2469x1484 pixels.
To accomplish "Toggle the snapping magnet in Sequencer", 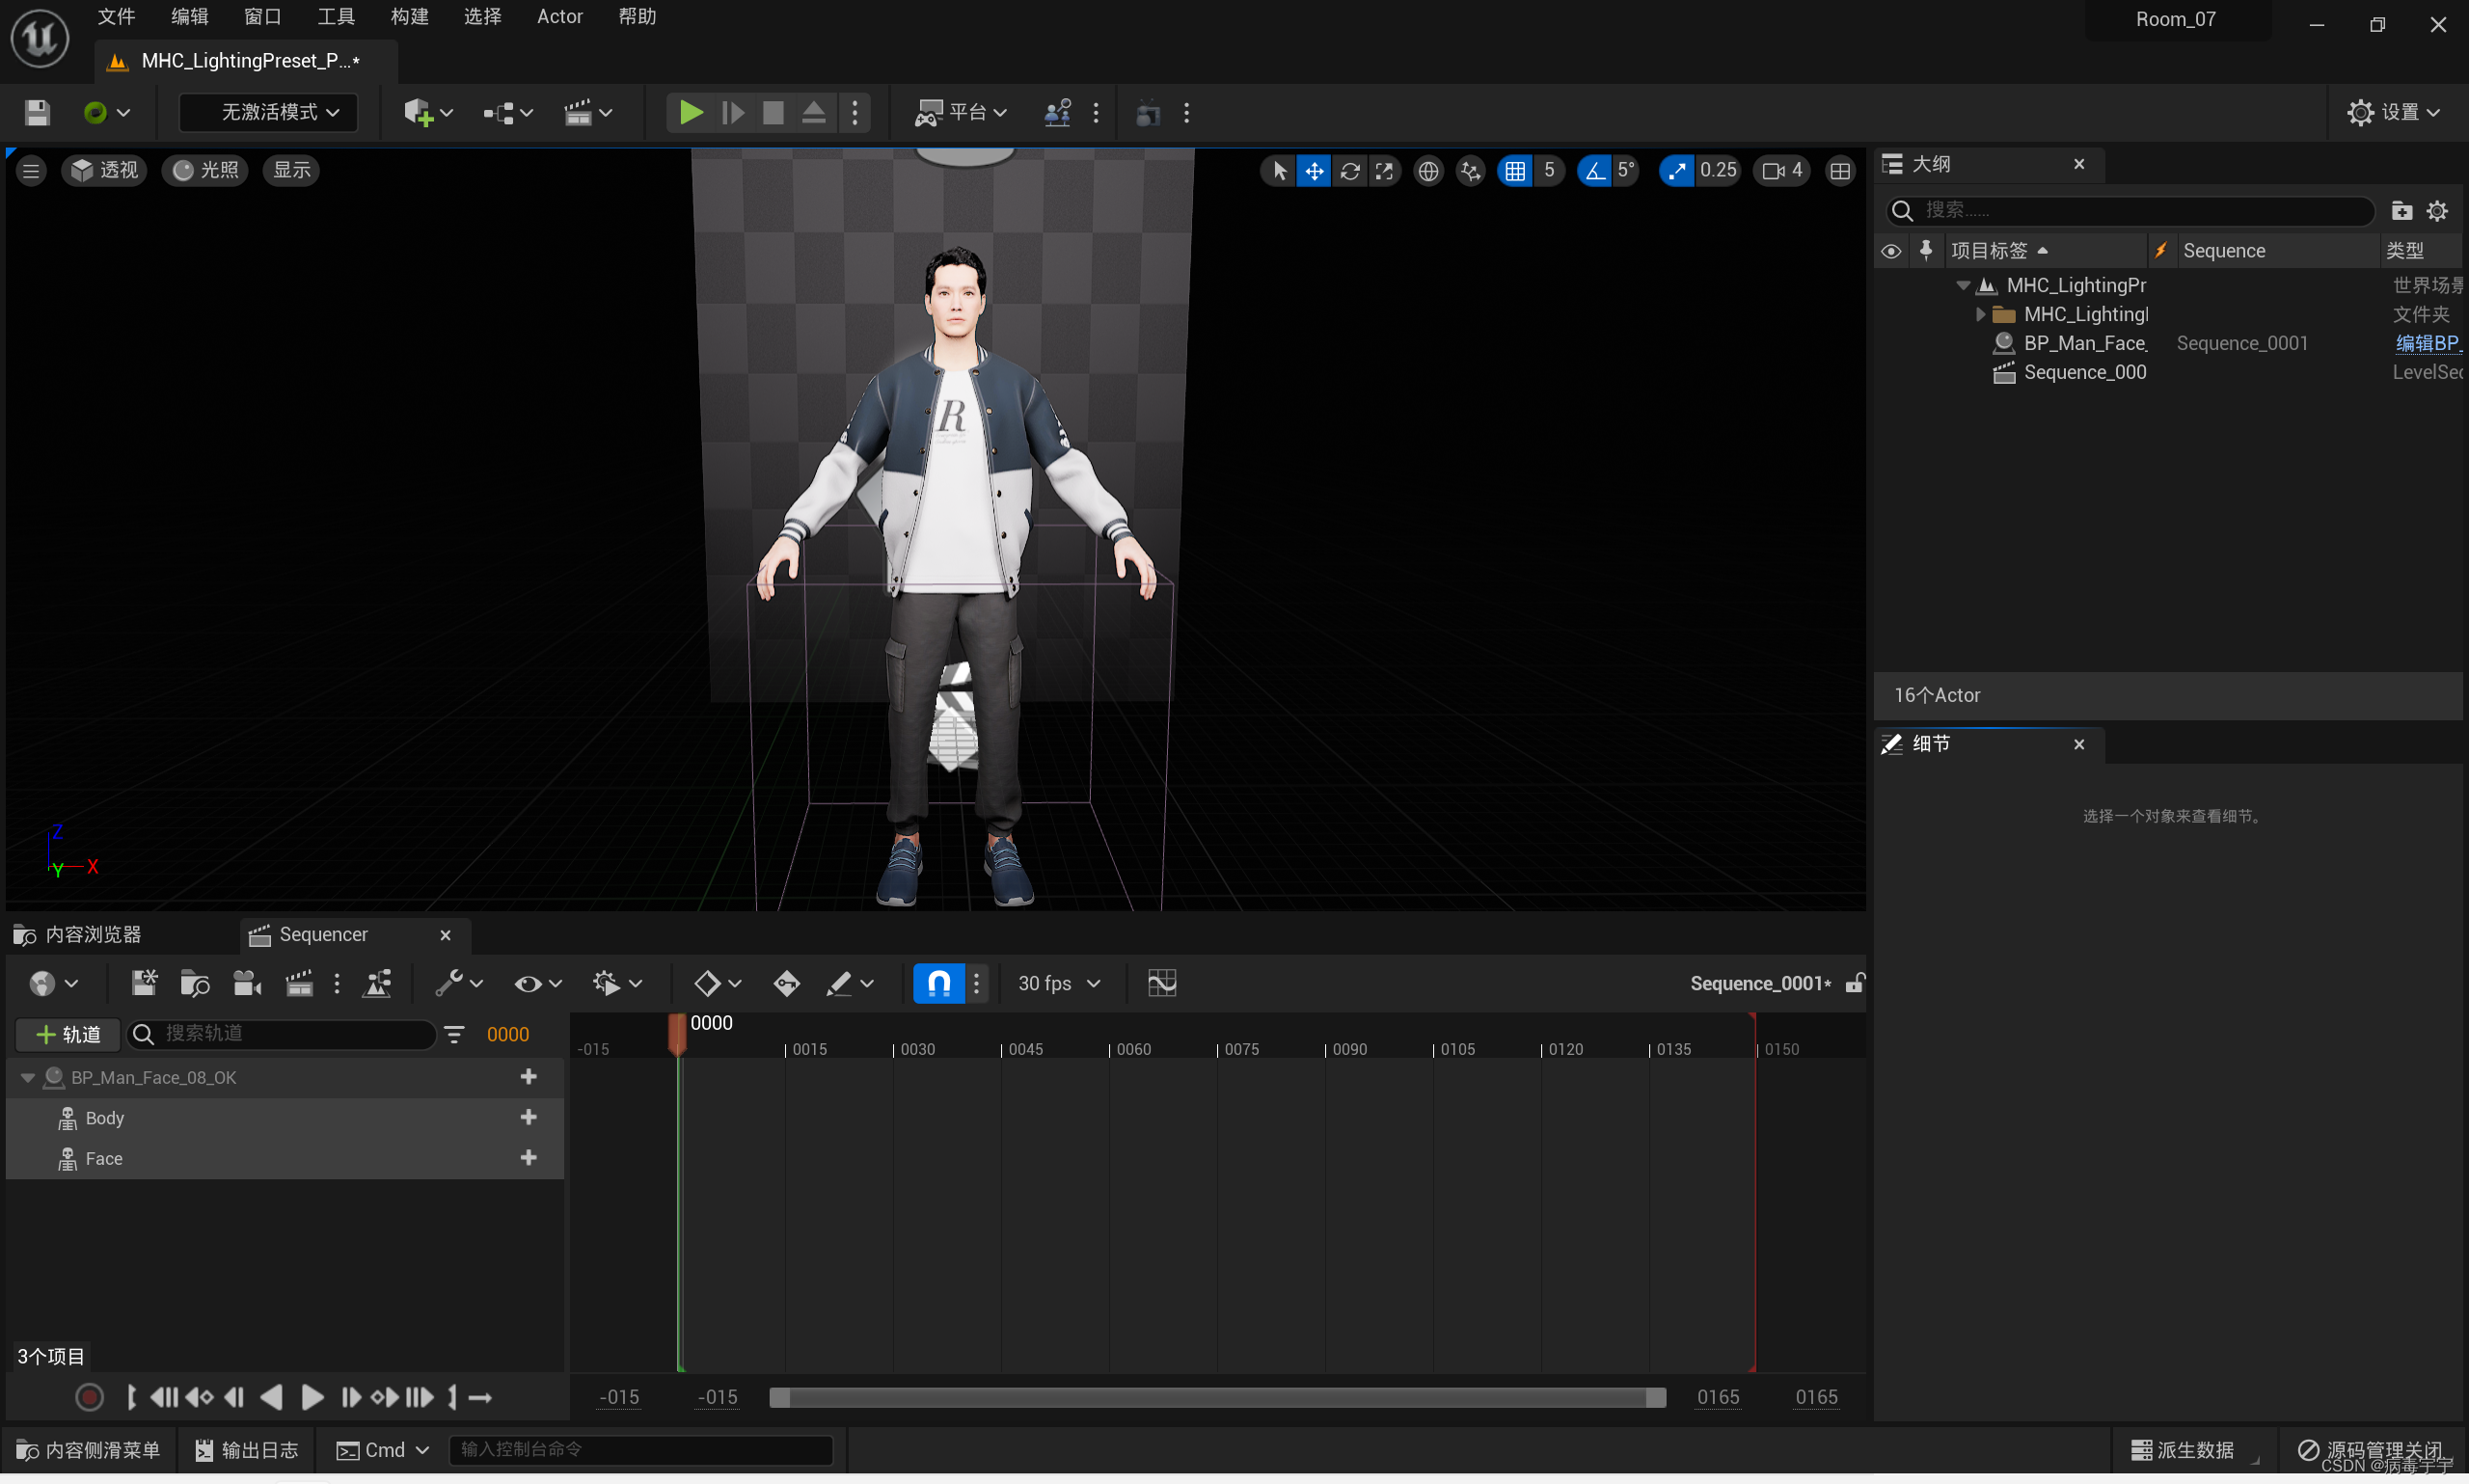I will [x=937, y=983].
